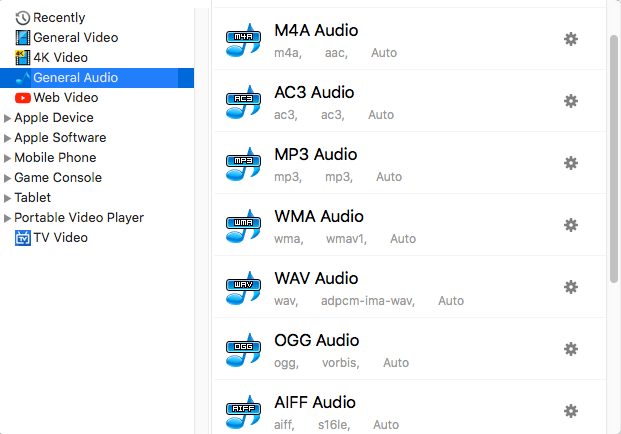
Task: Choose the M4A Audio profile title
Action: pyautogui.click(x=316, y=31)
